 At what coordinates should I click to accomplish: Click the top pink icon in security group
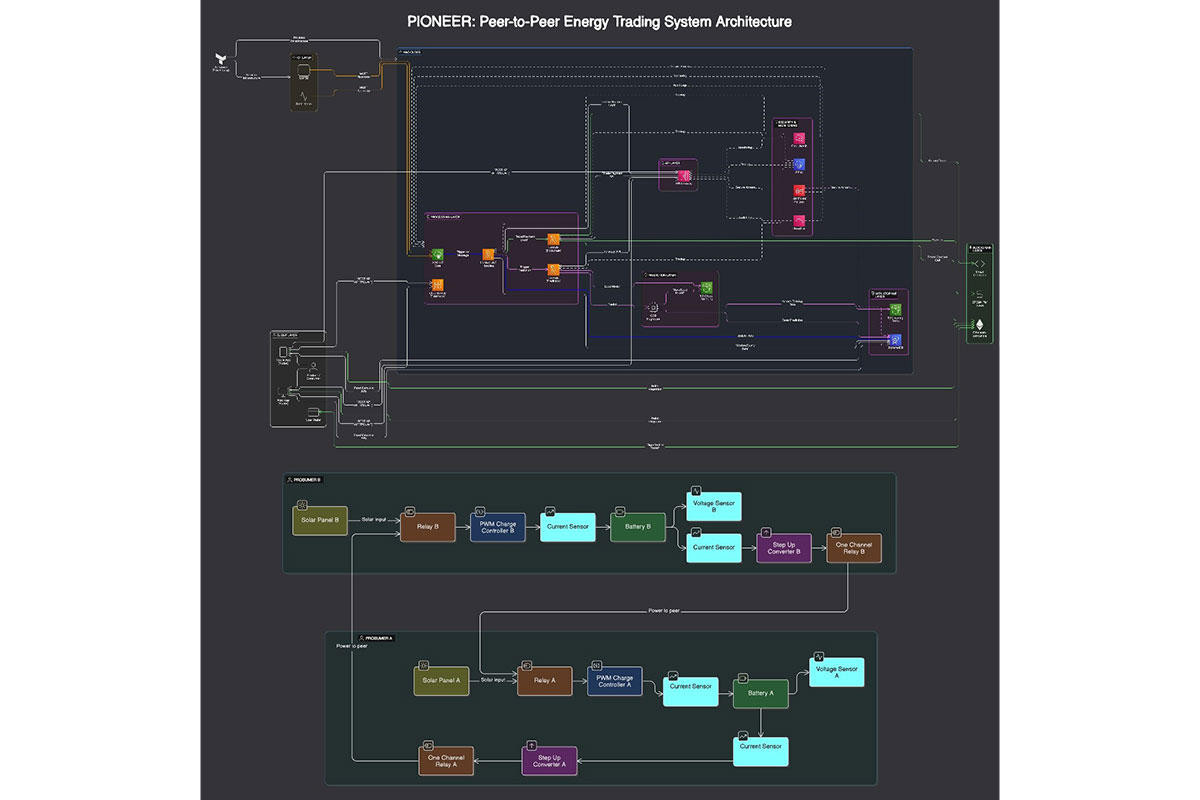coord(799,137)
